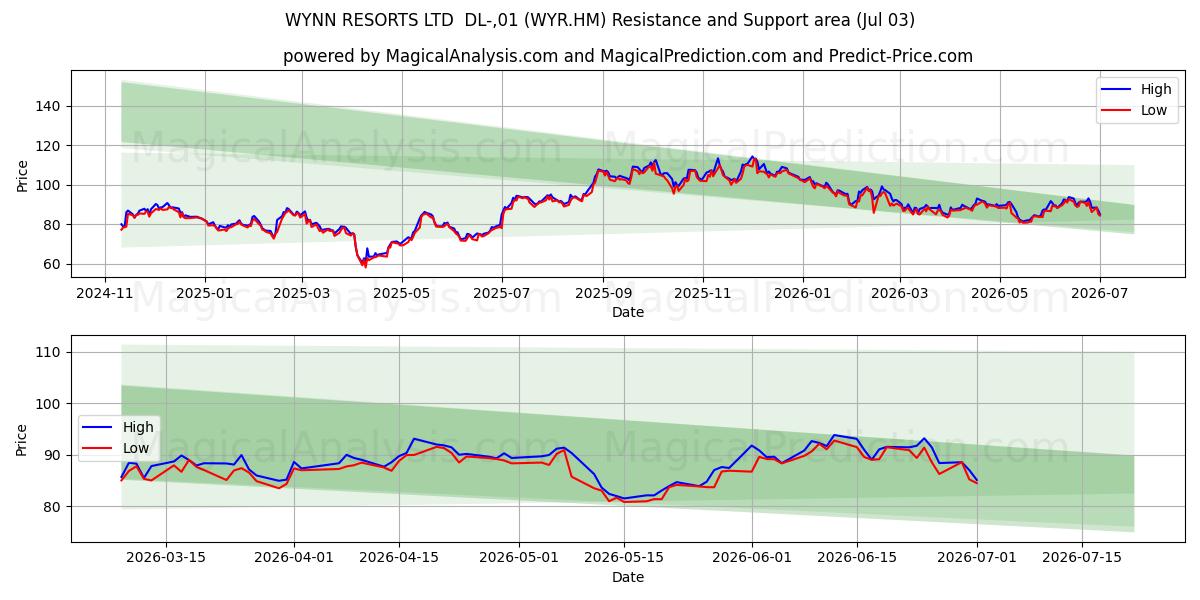Click the red Low line swatch in top legend
Screen dimensions: 1200x600
pyautogui.click(x=1118, y=111)
